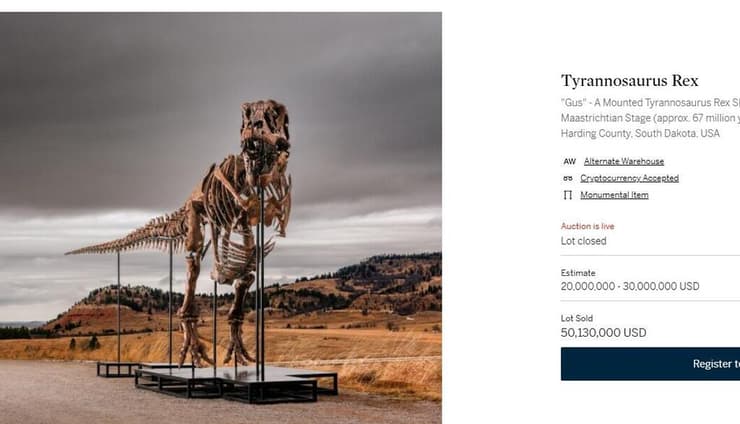The height and width of the screenshot is (424, 740).
Task: Click the Tyrannosaurus Rex lot title
Action: click(630, 81)
